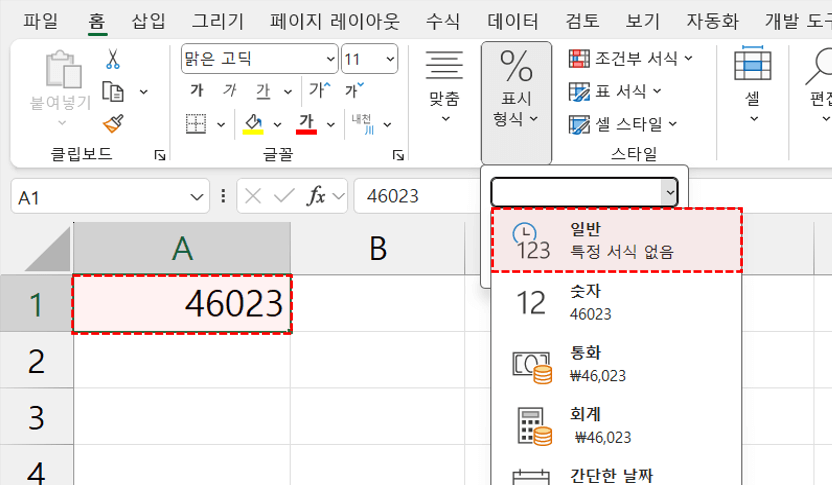Click the formula bar options dots

223,196
